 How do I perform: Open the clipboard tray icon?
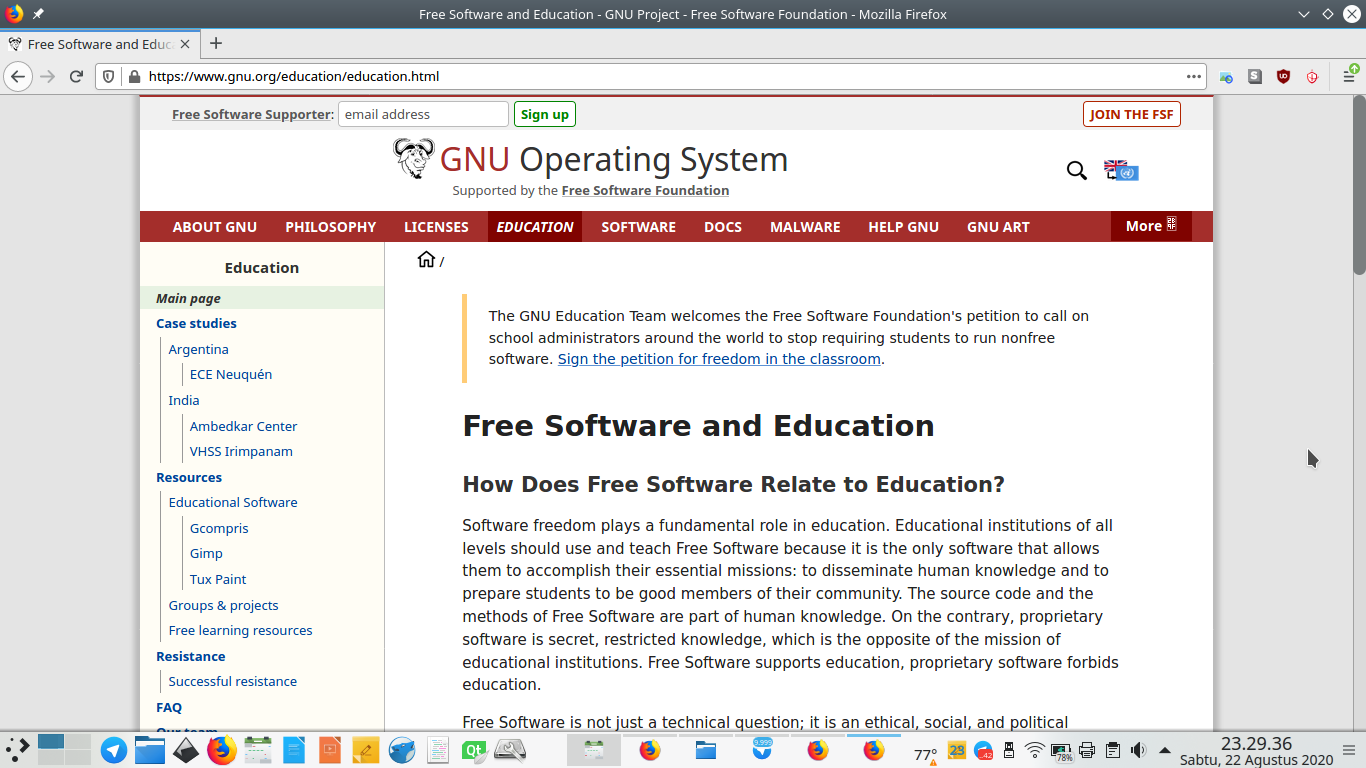click(x=1112, y=750)
